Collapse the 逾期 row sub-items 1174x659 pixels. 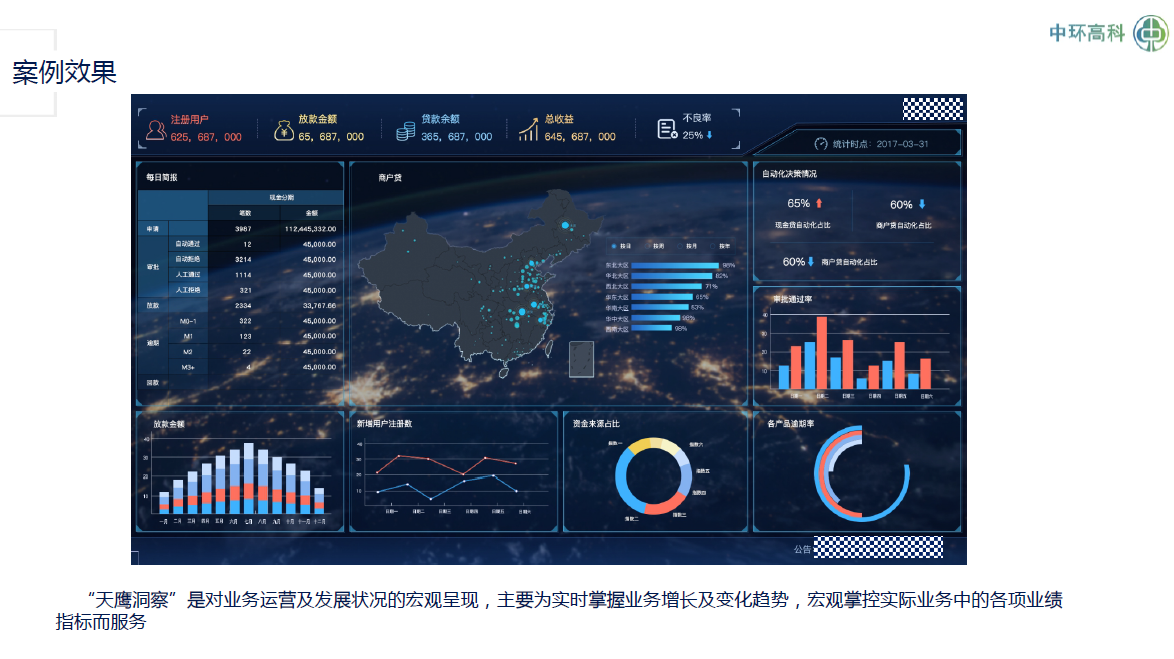tap(152, 341)
